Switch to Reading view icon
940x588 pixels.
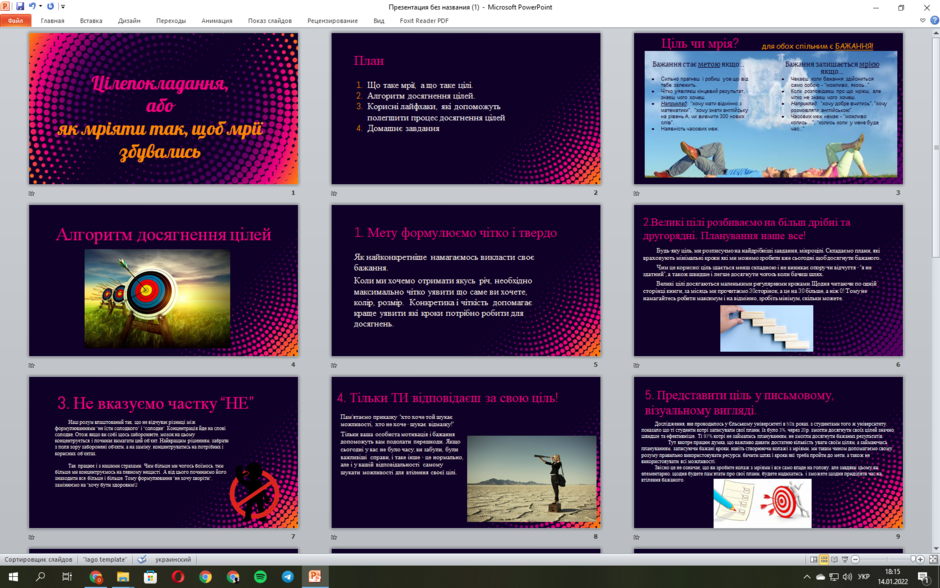pyautogui.click(x=834, y=559)
